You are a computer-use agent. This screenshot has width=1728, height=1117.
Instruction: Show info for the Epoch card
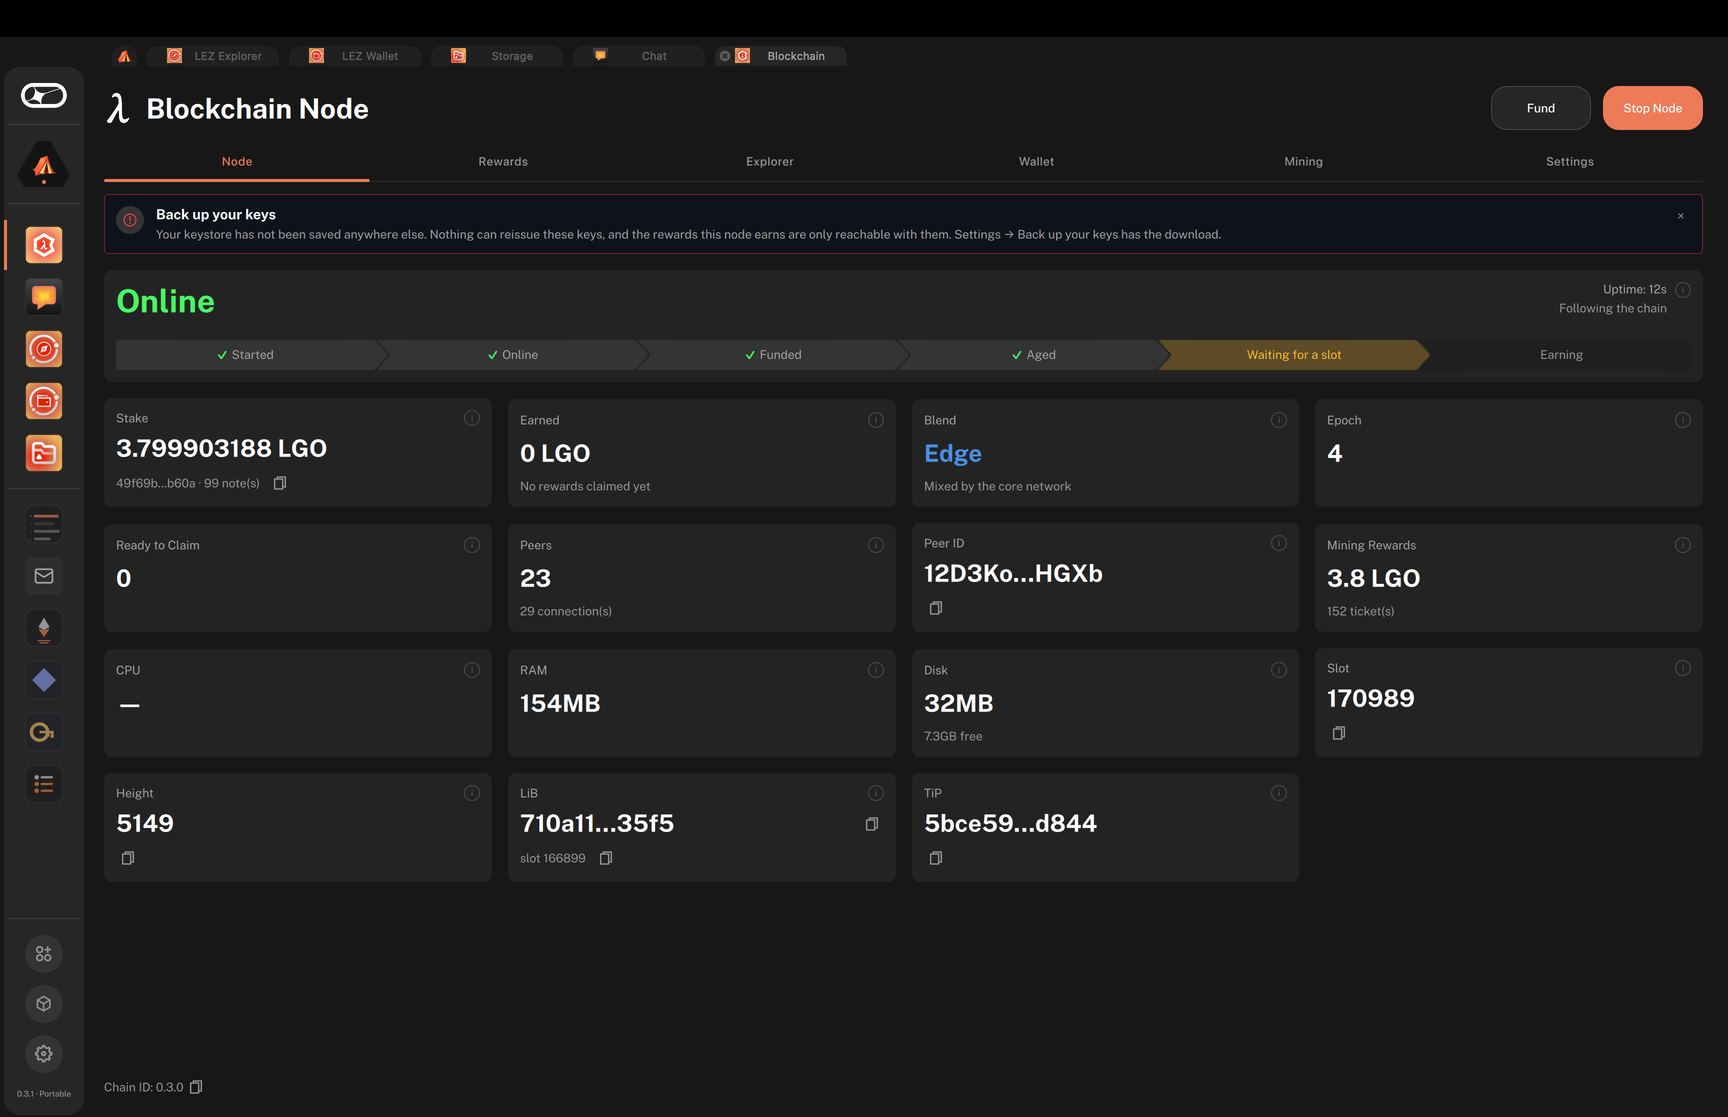[x=1683, y=420]
